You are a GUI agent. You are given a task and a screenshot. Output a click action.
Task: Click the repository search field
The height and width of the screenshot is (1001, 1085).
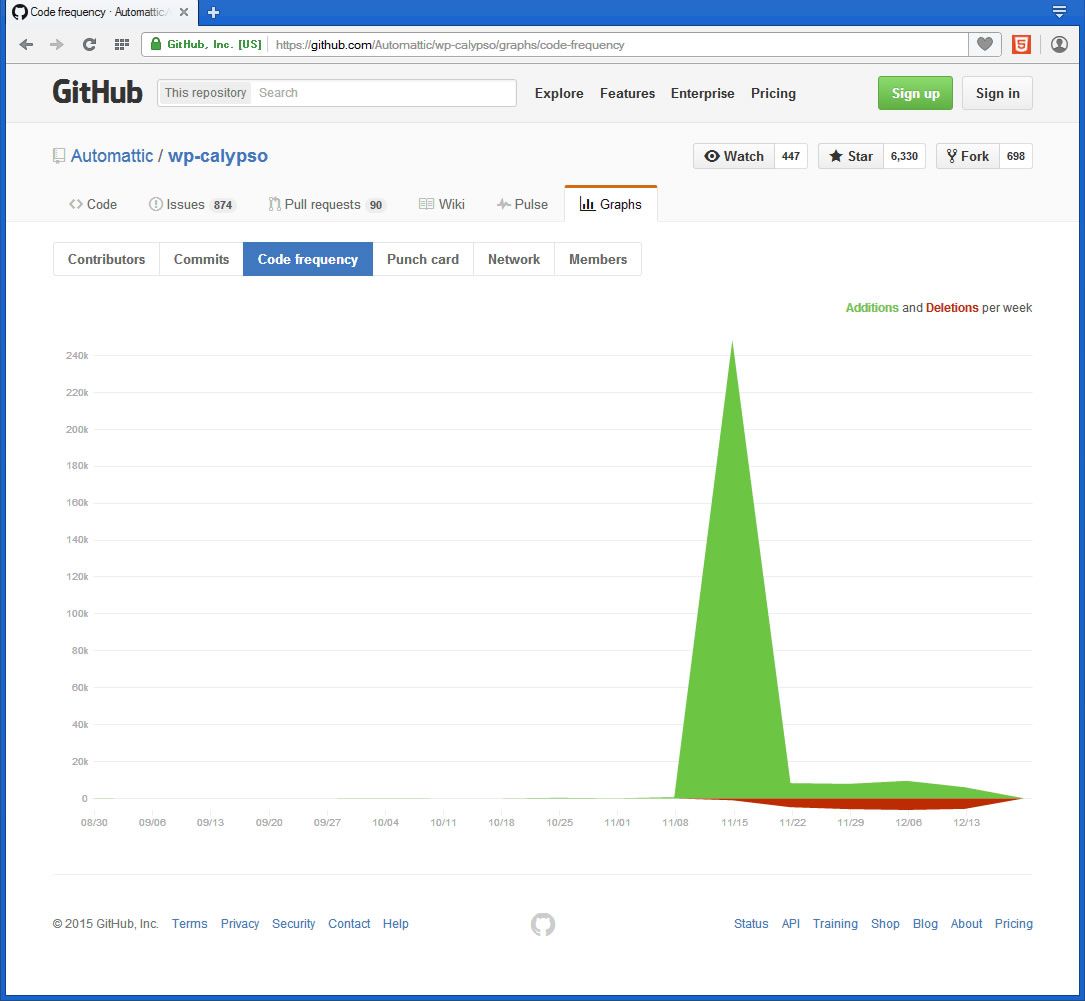point(384,93)
